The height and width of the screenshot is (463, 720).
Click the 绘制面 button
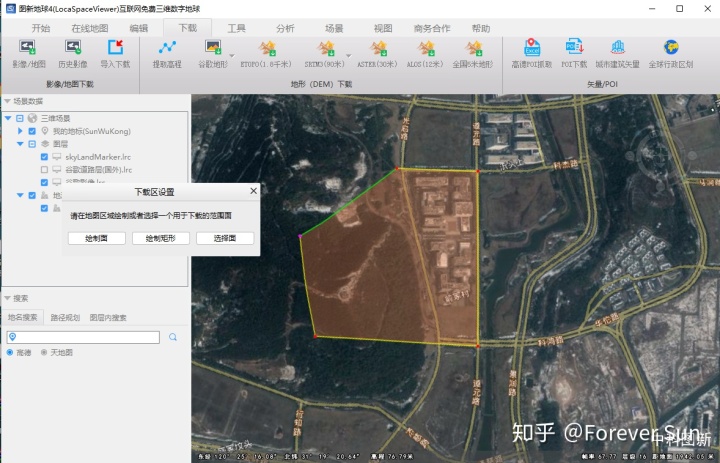(x=96, y=238)
